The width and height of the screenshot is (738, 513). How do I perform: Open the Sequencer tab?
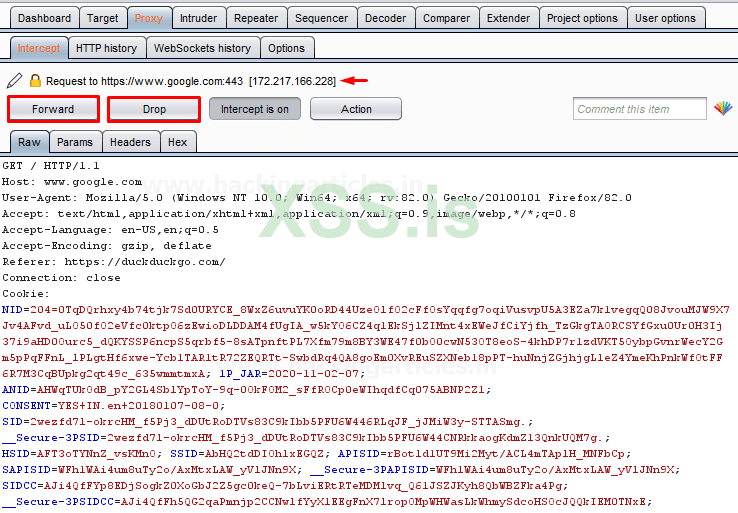[321, 18]
